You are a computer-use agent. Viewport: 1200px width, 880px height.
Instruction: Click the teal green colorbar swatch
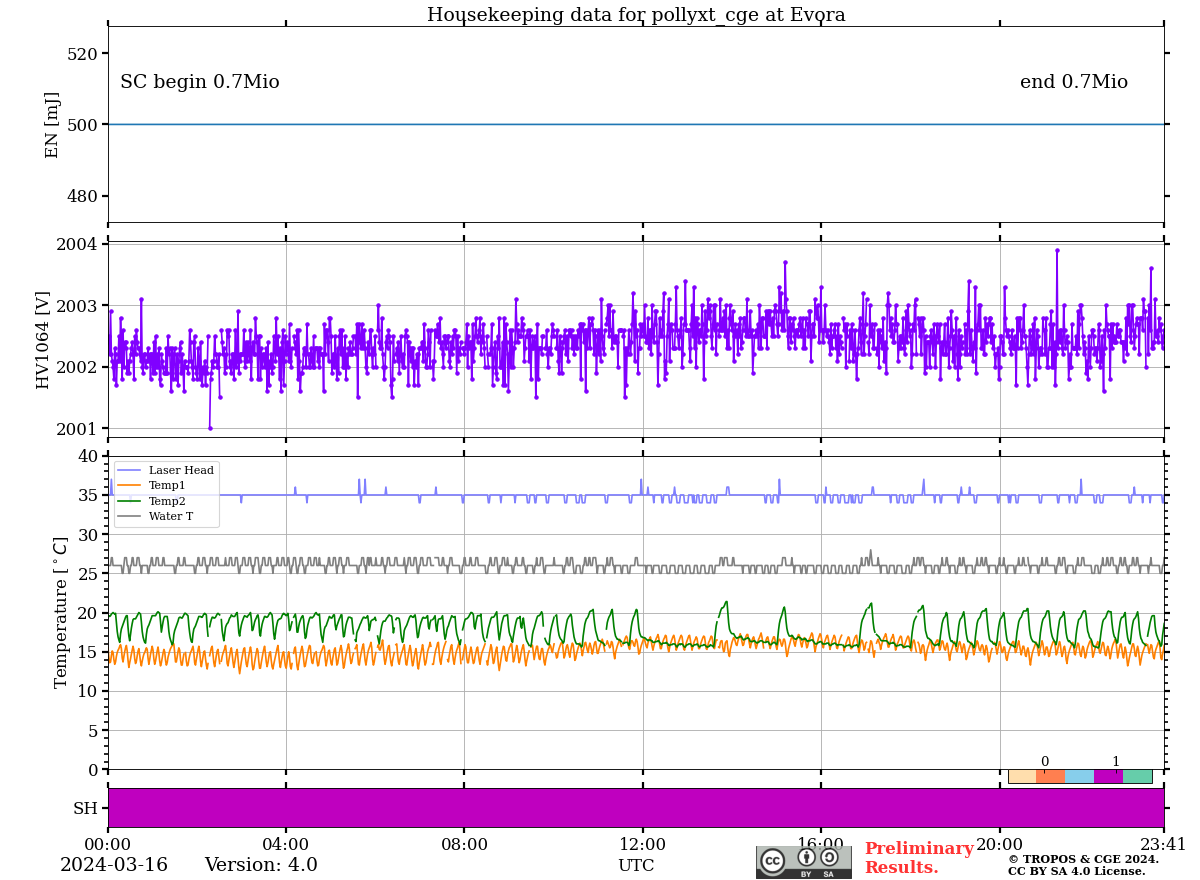[1138, 776]
